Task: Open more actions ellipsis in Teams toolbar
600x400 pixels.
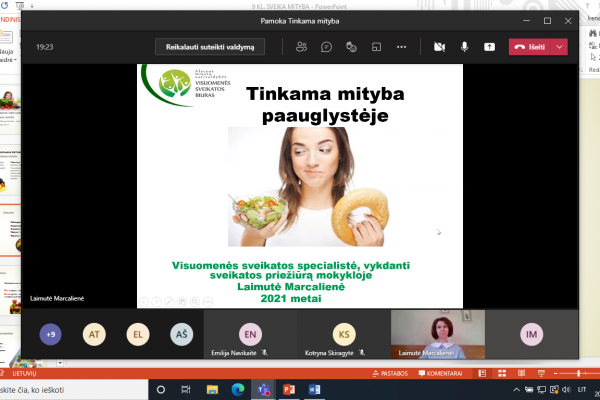Action: (401, 47)
